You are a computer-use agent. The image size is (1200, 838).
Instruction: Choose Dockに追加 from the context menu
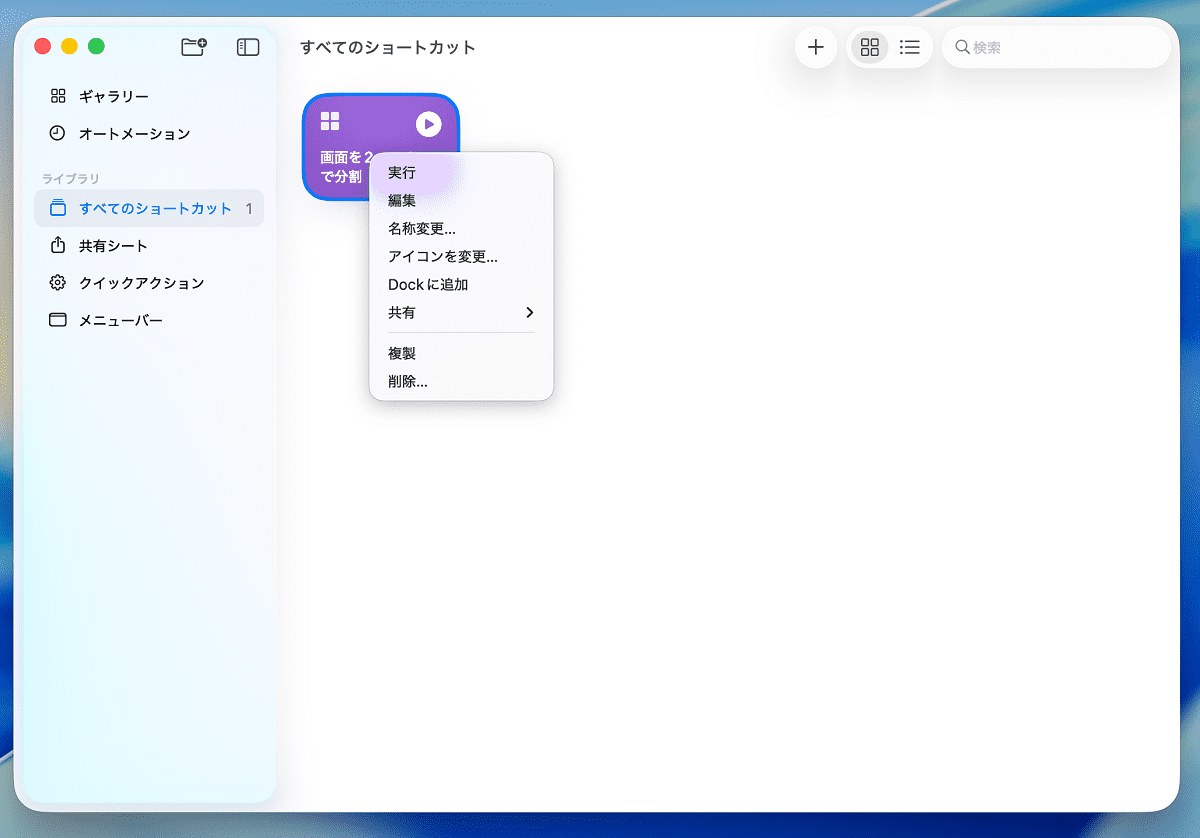(x=461, y=284)
